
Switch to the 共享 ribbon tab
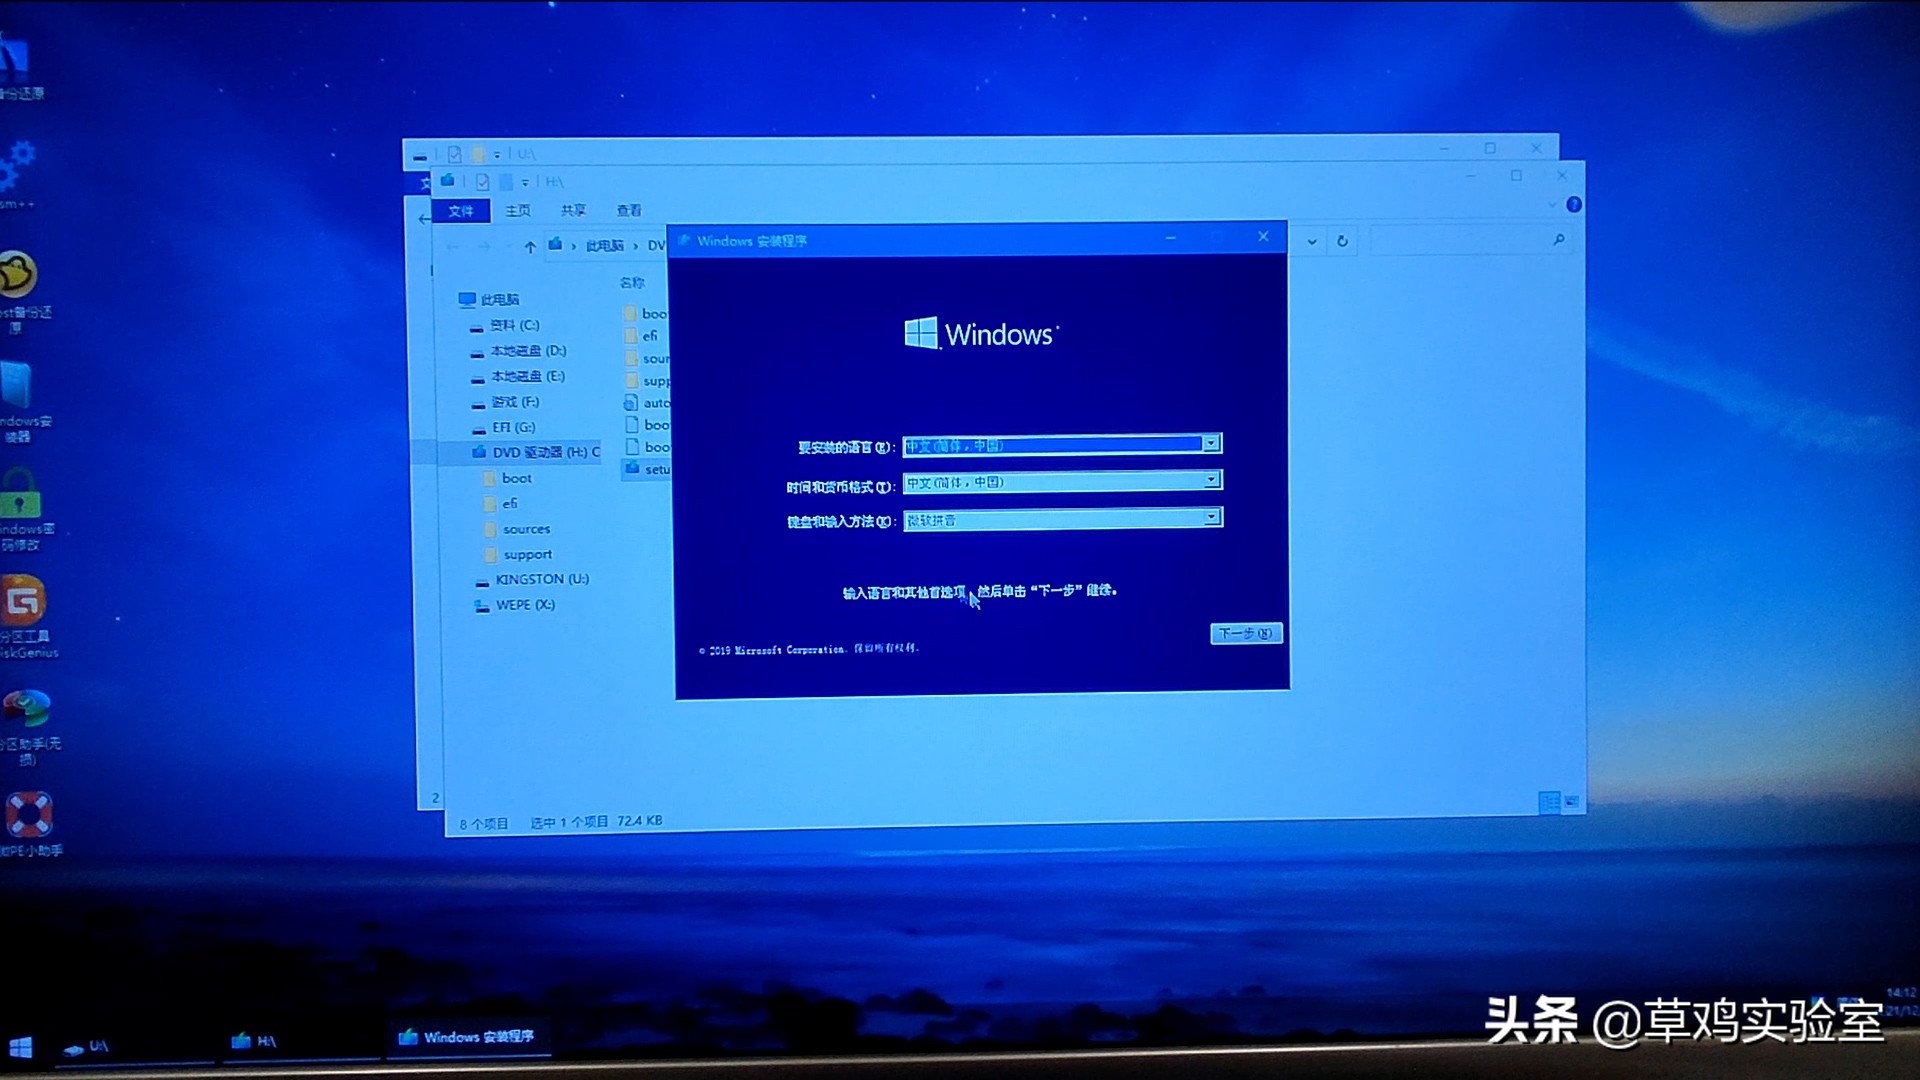[x=573, y=210]
